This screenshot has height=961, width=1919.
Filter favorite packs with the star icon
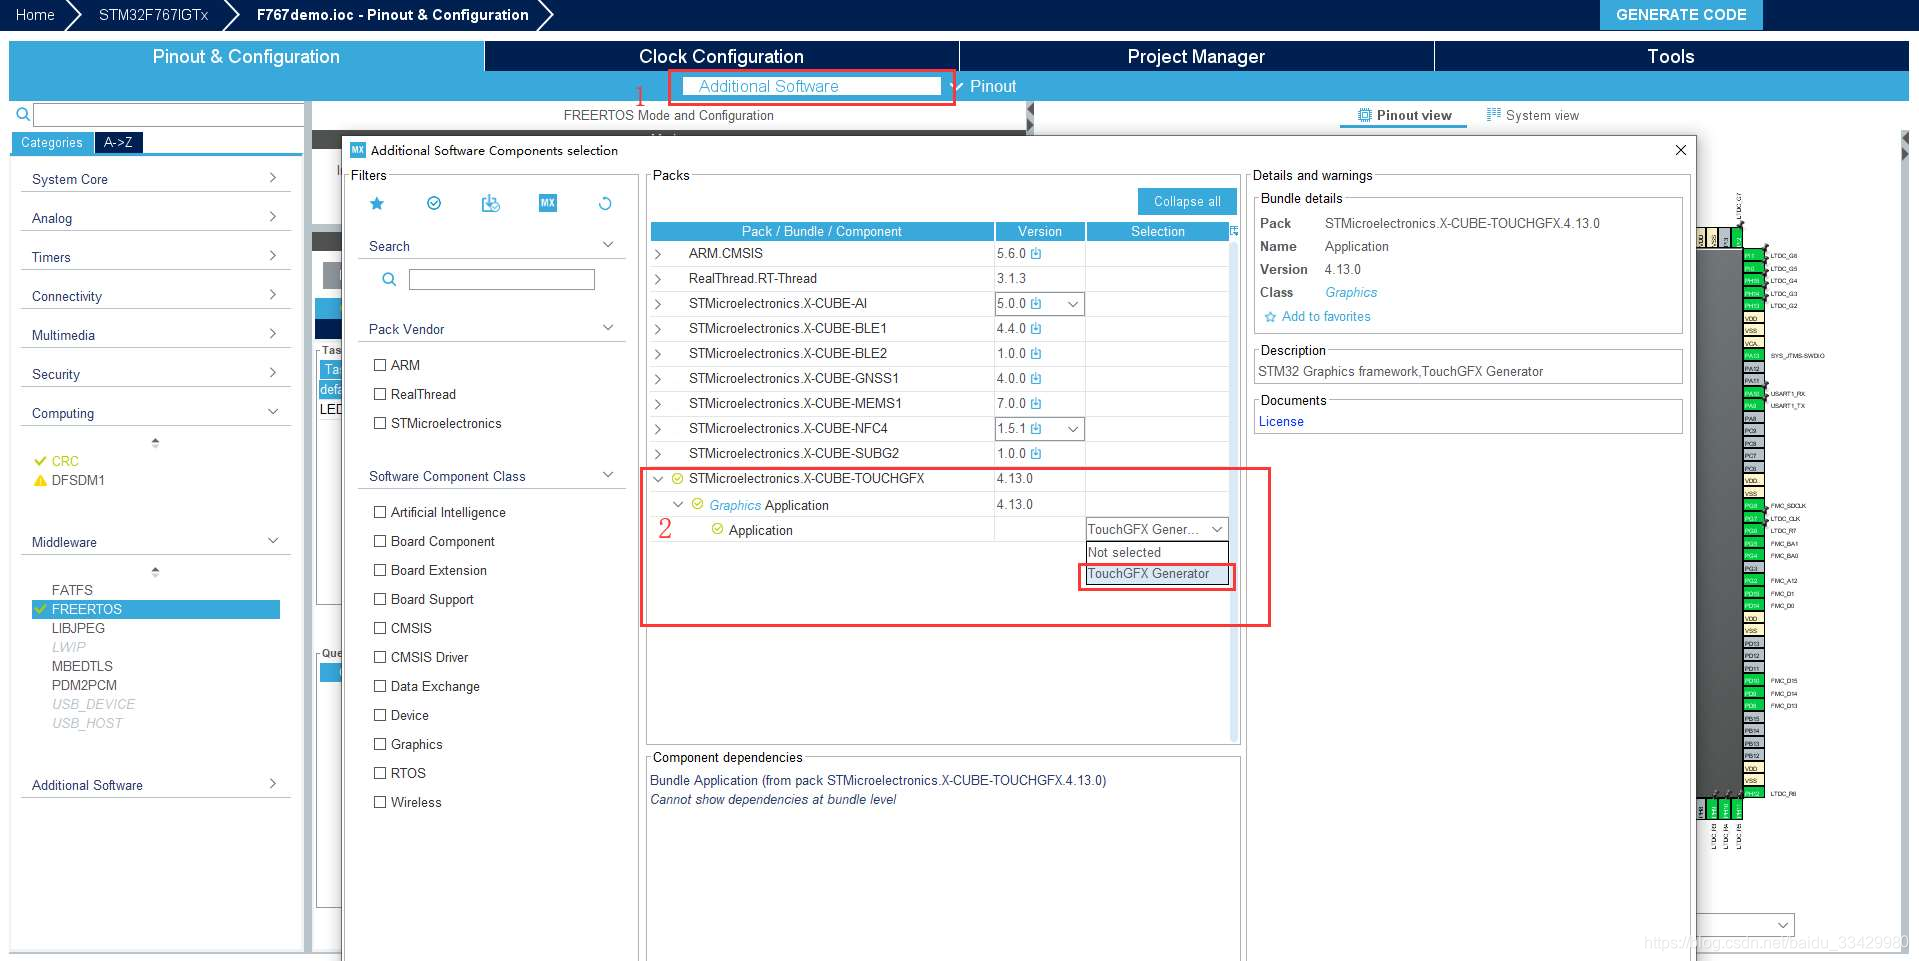(377, 203)
